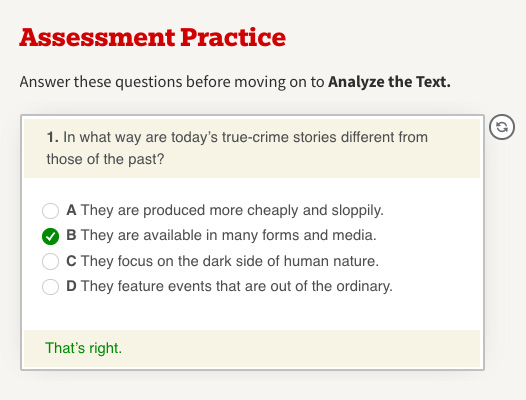
Task: Click the question line 'those of the past?'
Action: point(105,159)
